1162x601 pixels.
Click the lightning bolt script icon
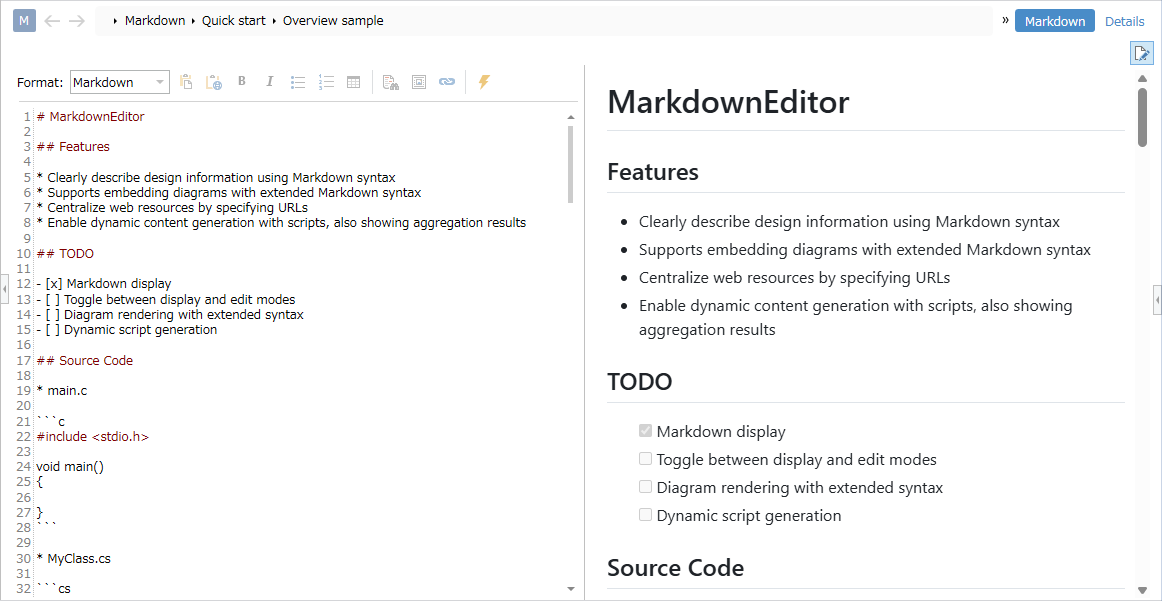point(483,82)
